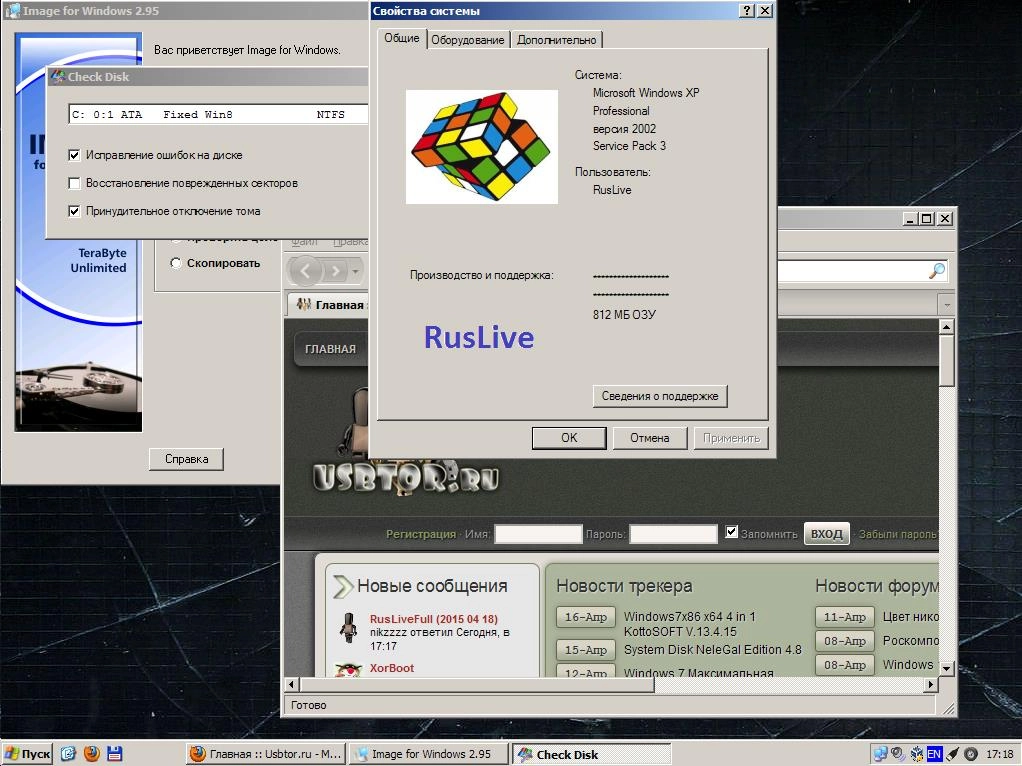Switch to 'Главная :: Usbtor.ru' taskbar button
This screenshot has height=766, width=1022.
(x=265, y=754)
